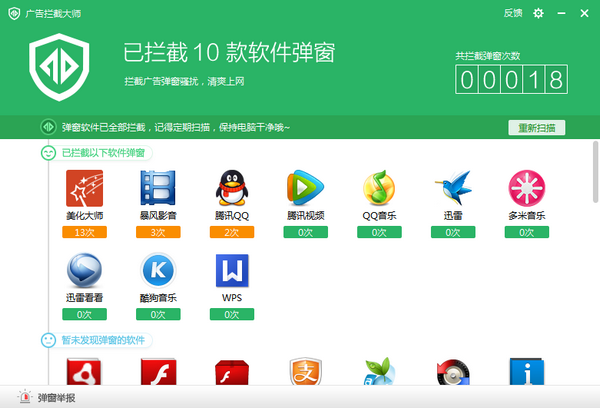600x408 pixels.
Task: Click the WPS blue W icon
Action: [232, 270]
